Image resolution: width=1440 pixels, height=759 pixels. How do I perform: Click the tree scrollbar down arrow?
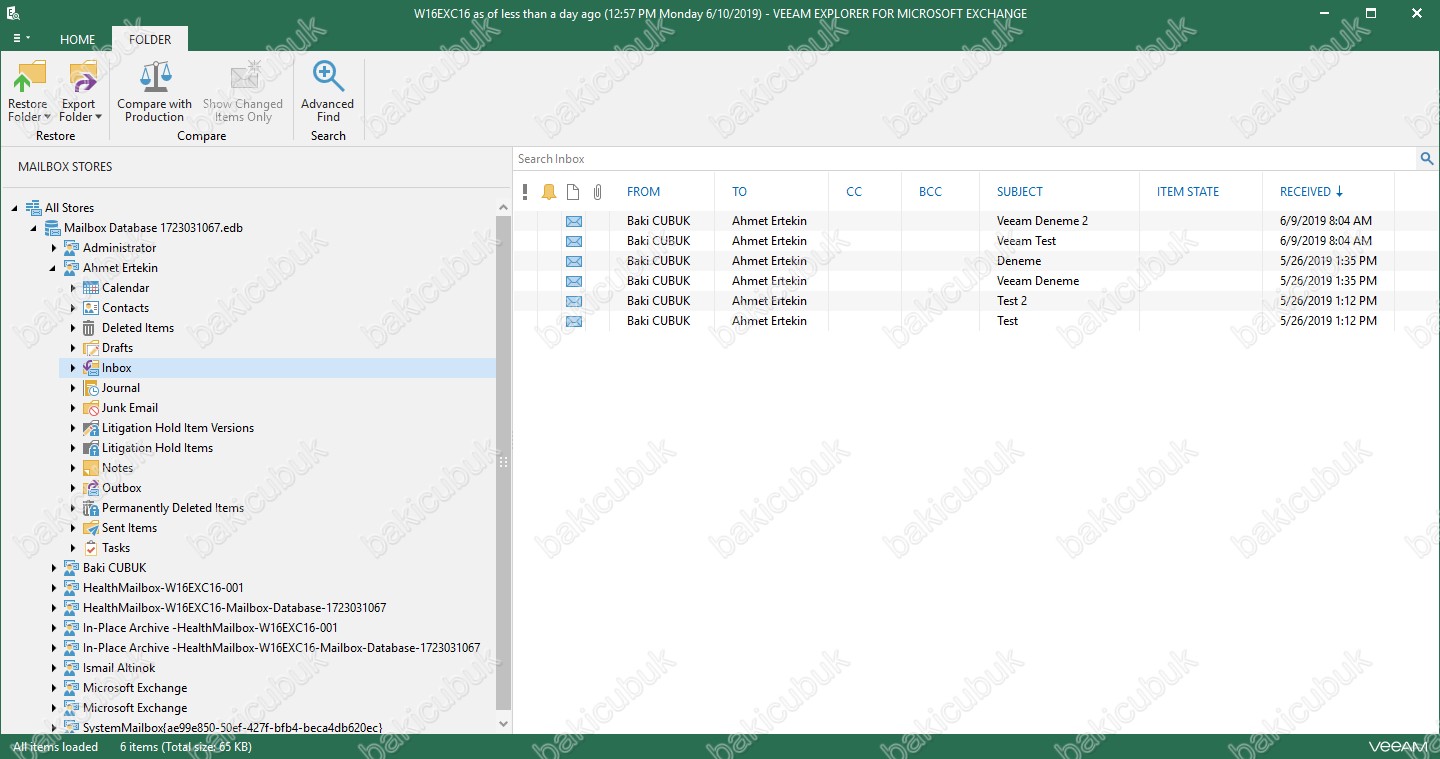click(x=504, y=724)
